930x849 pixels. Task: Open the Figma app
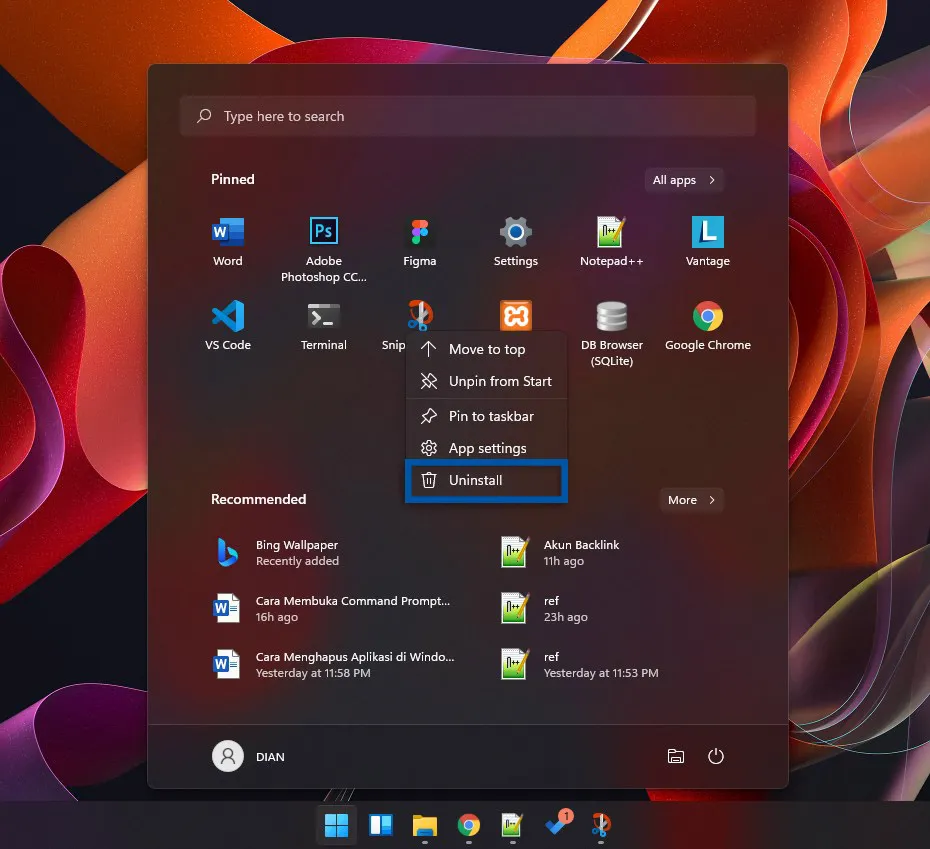click(x=419, y=232)
